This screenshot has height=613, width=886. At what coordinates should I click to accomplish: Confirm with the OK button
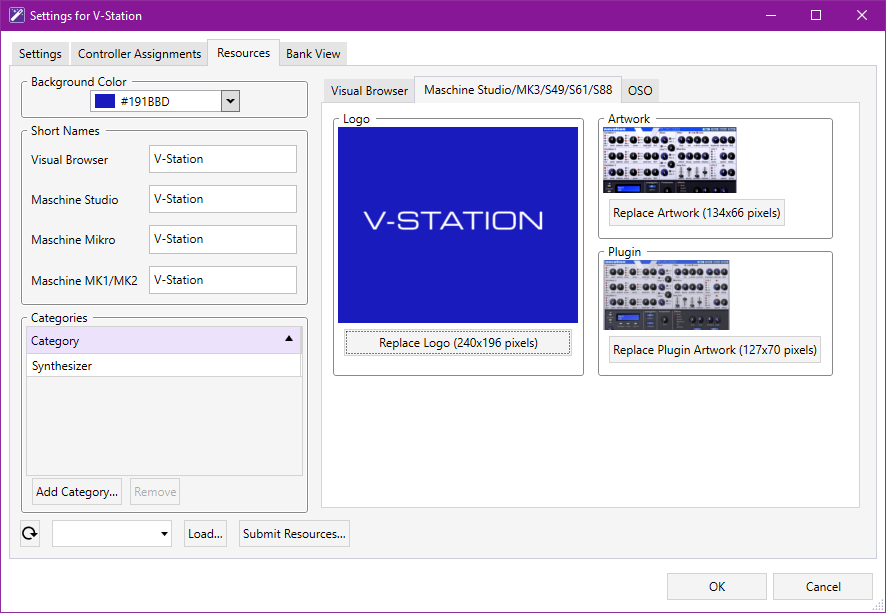(716, 586)
